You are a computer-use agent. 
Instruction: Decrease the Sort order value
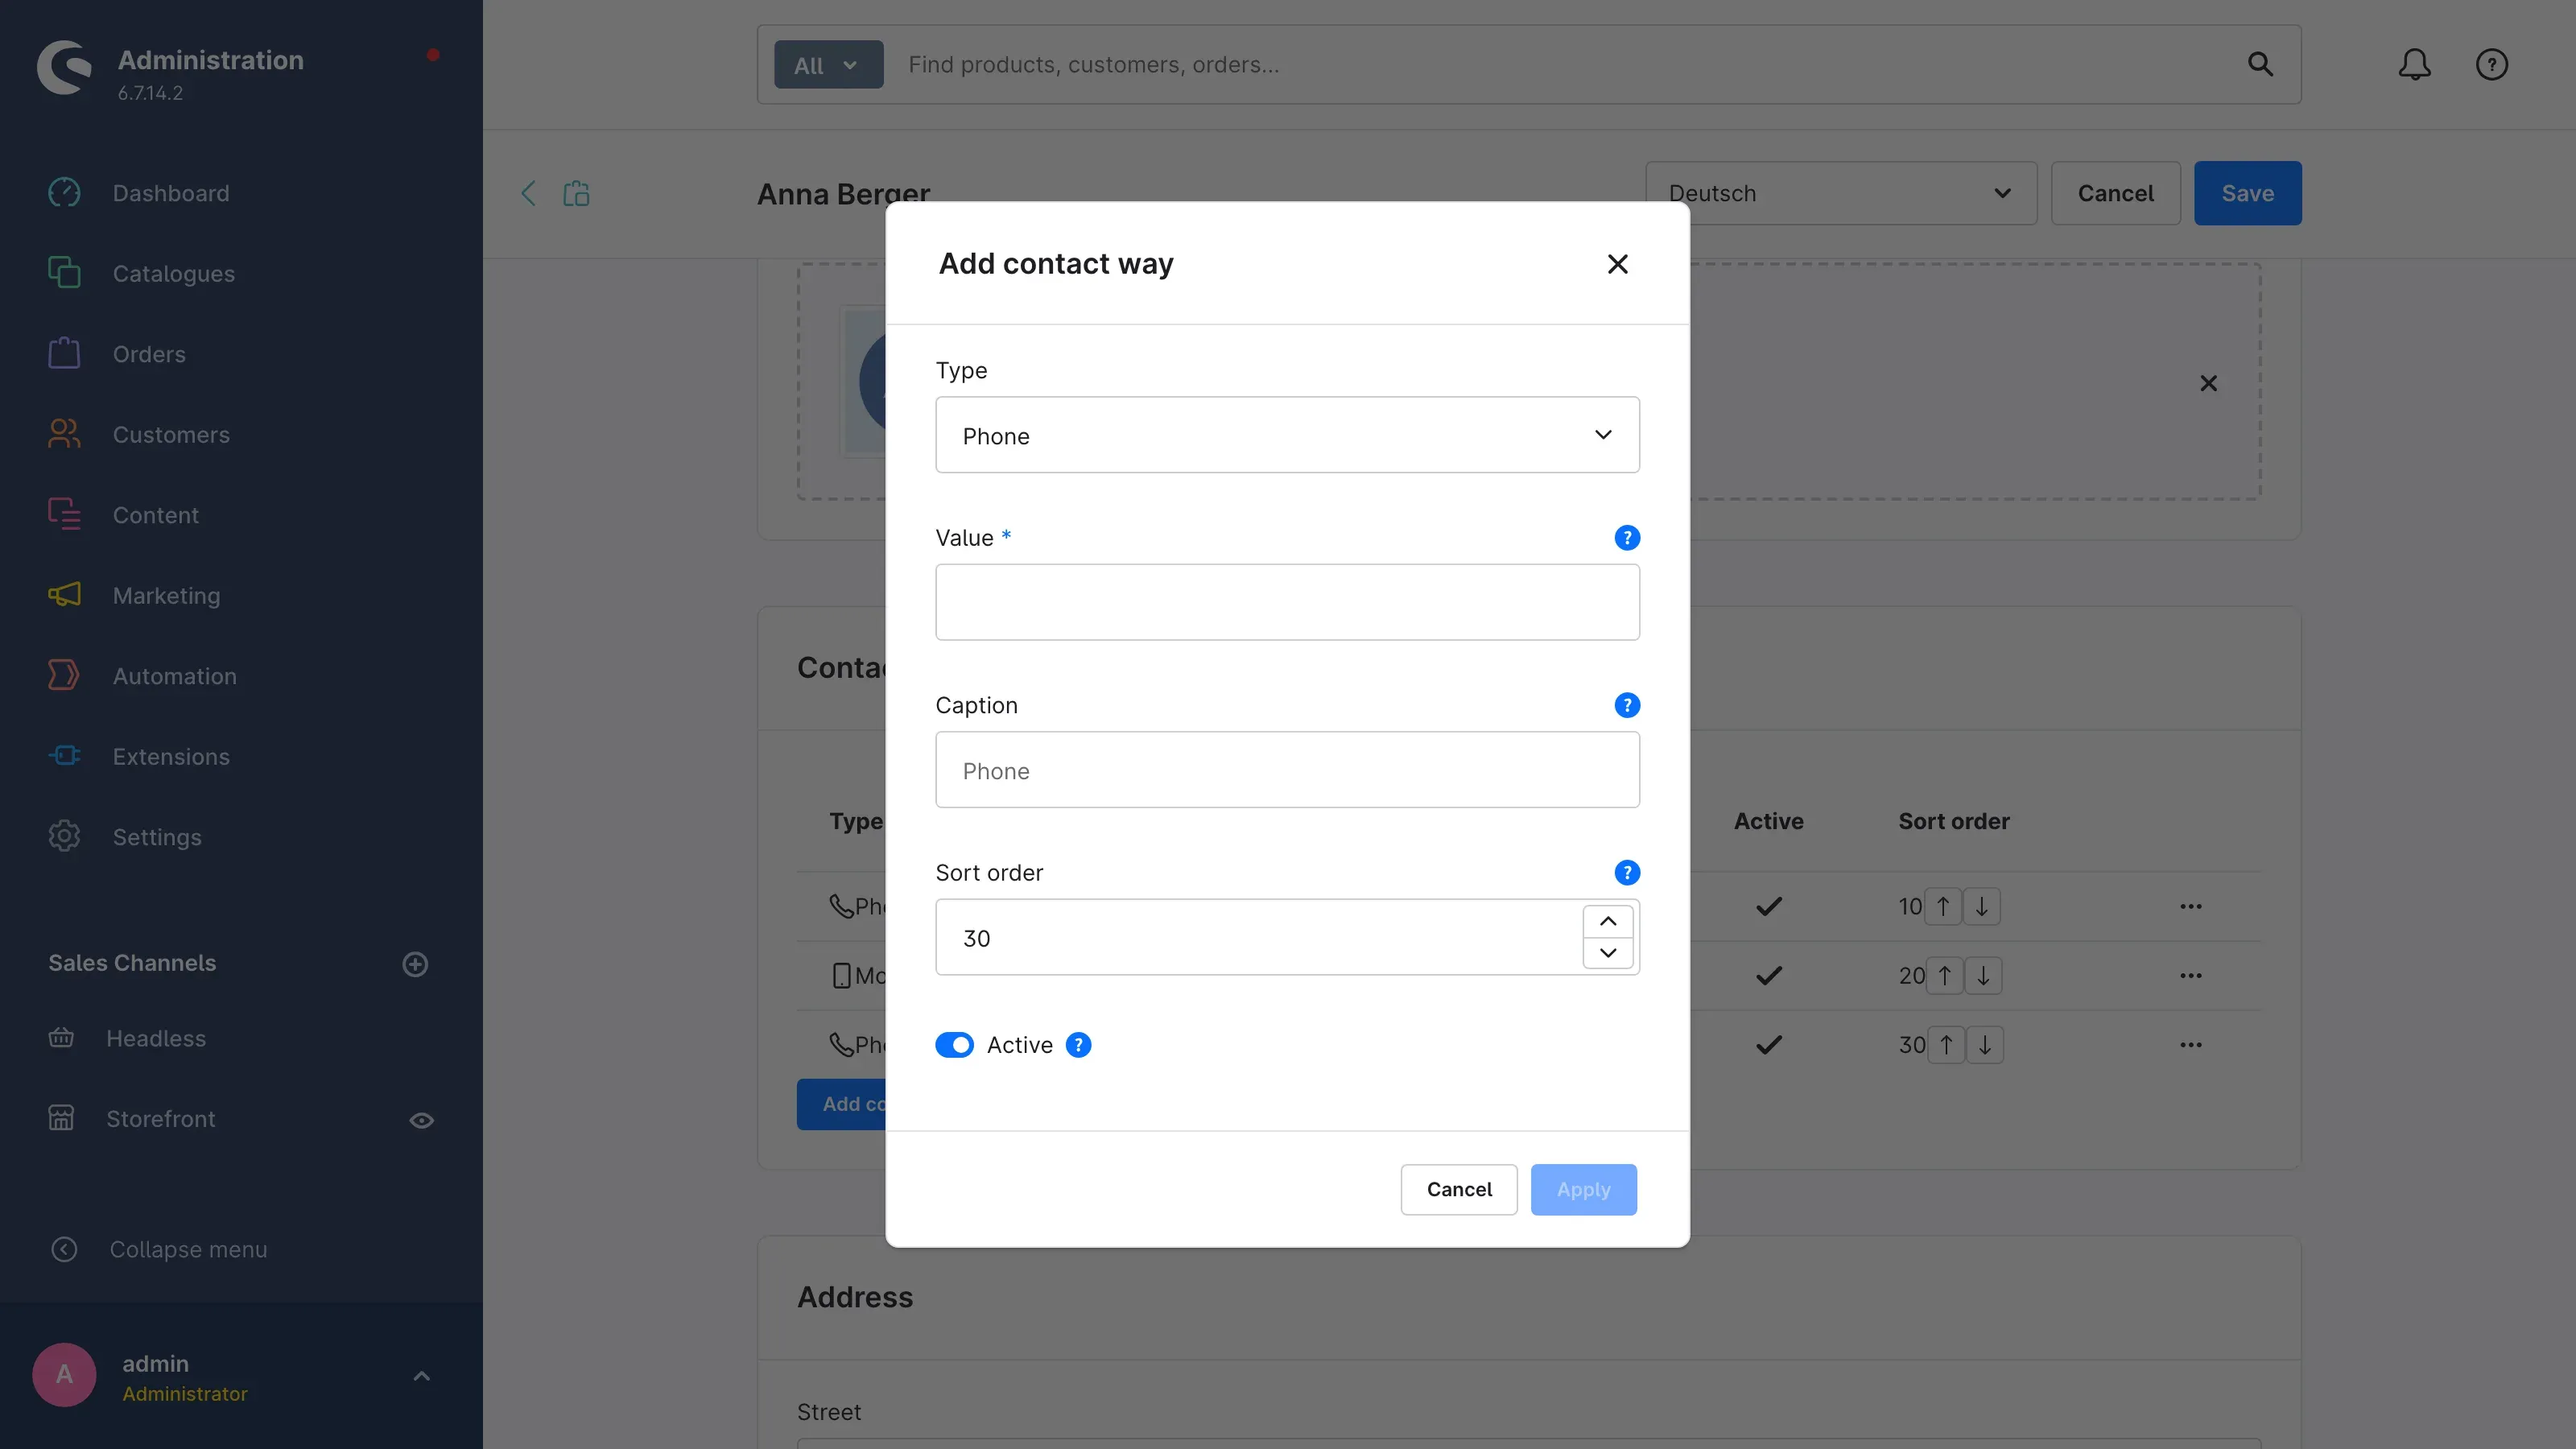point(1608,953)
